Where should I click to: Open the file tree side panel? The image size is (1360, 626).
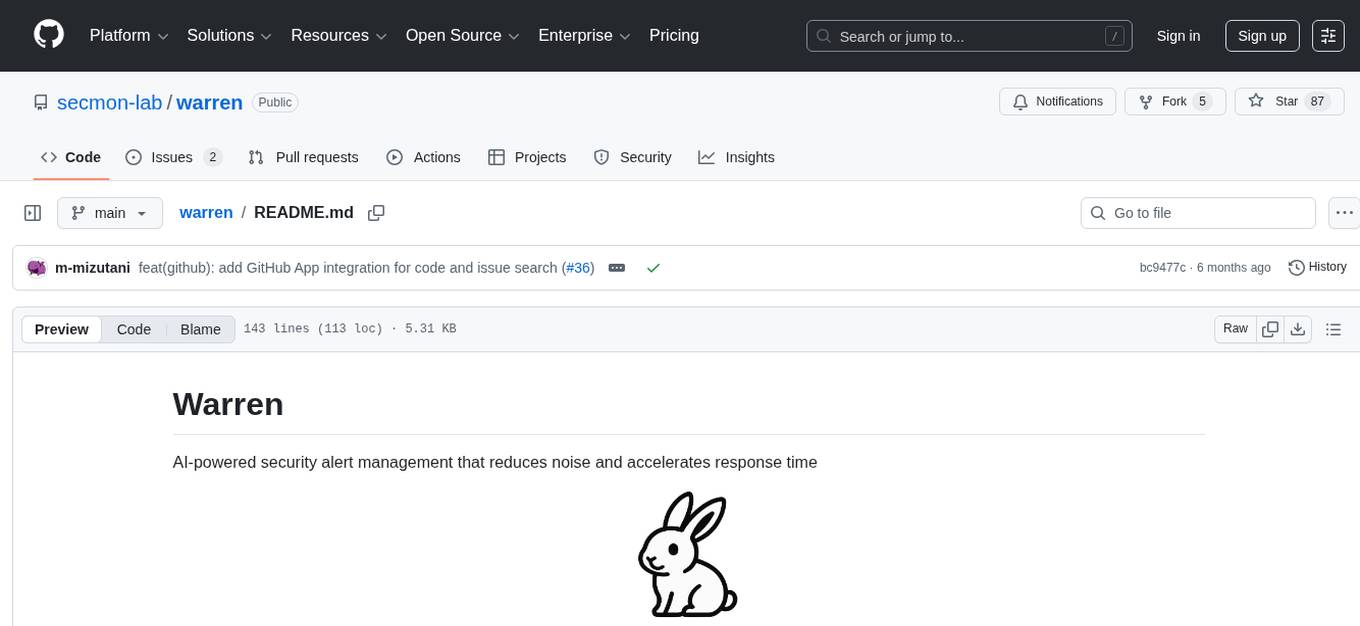click(x=32, y=212)
